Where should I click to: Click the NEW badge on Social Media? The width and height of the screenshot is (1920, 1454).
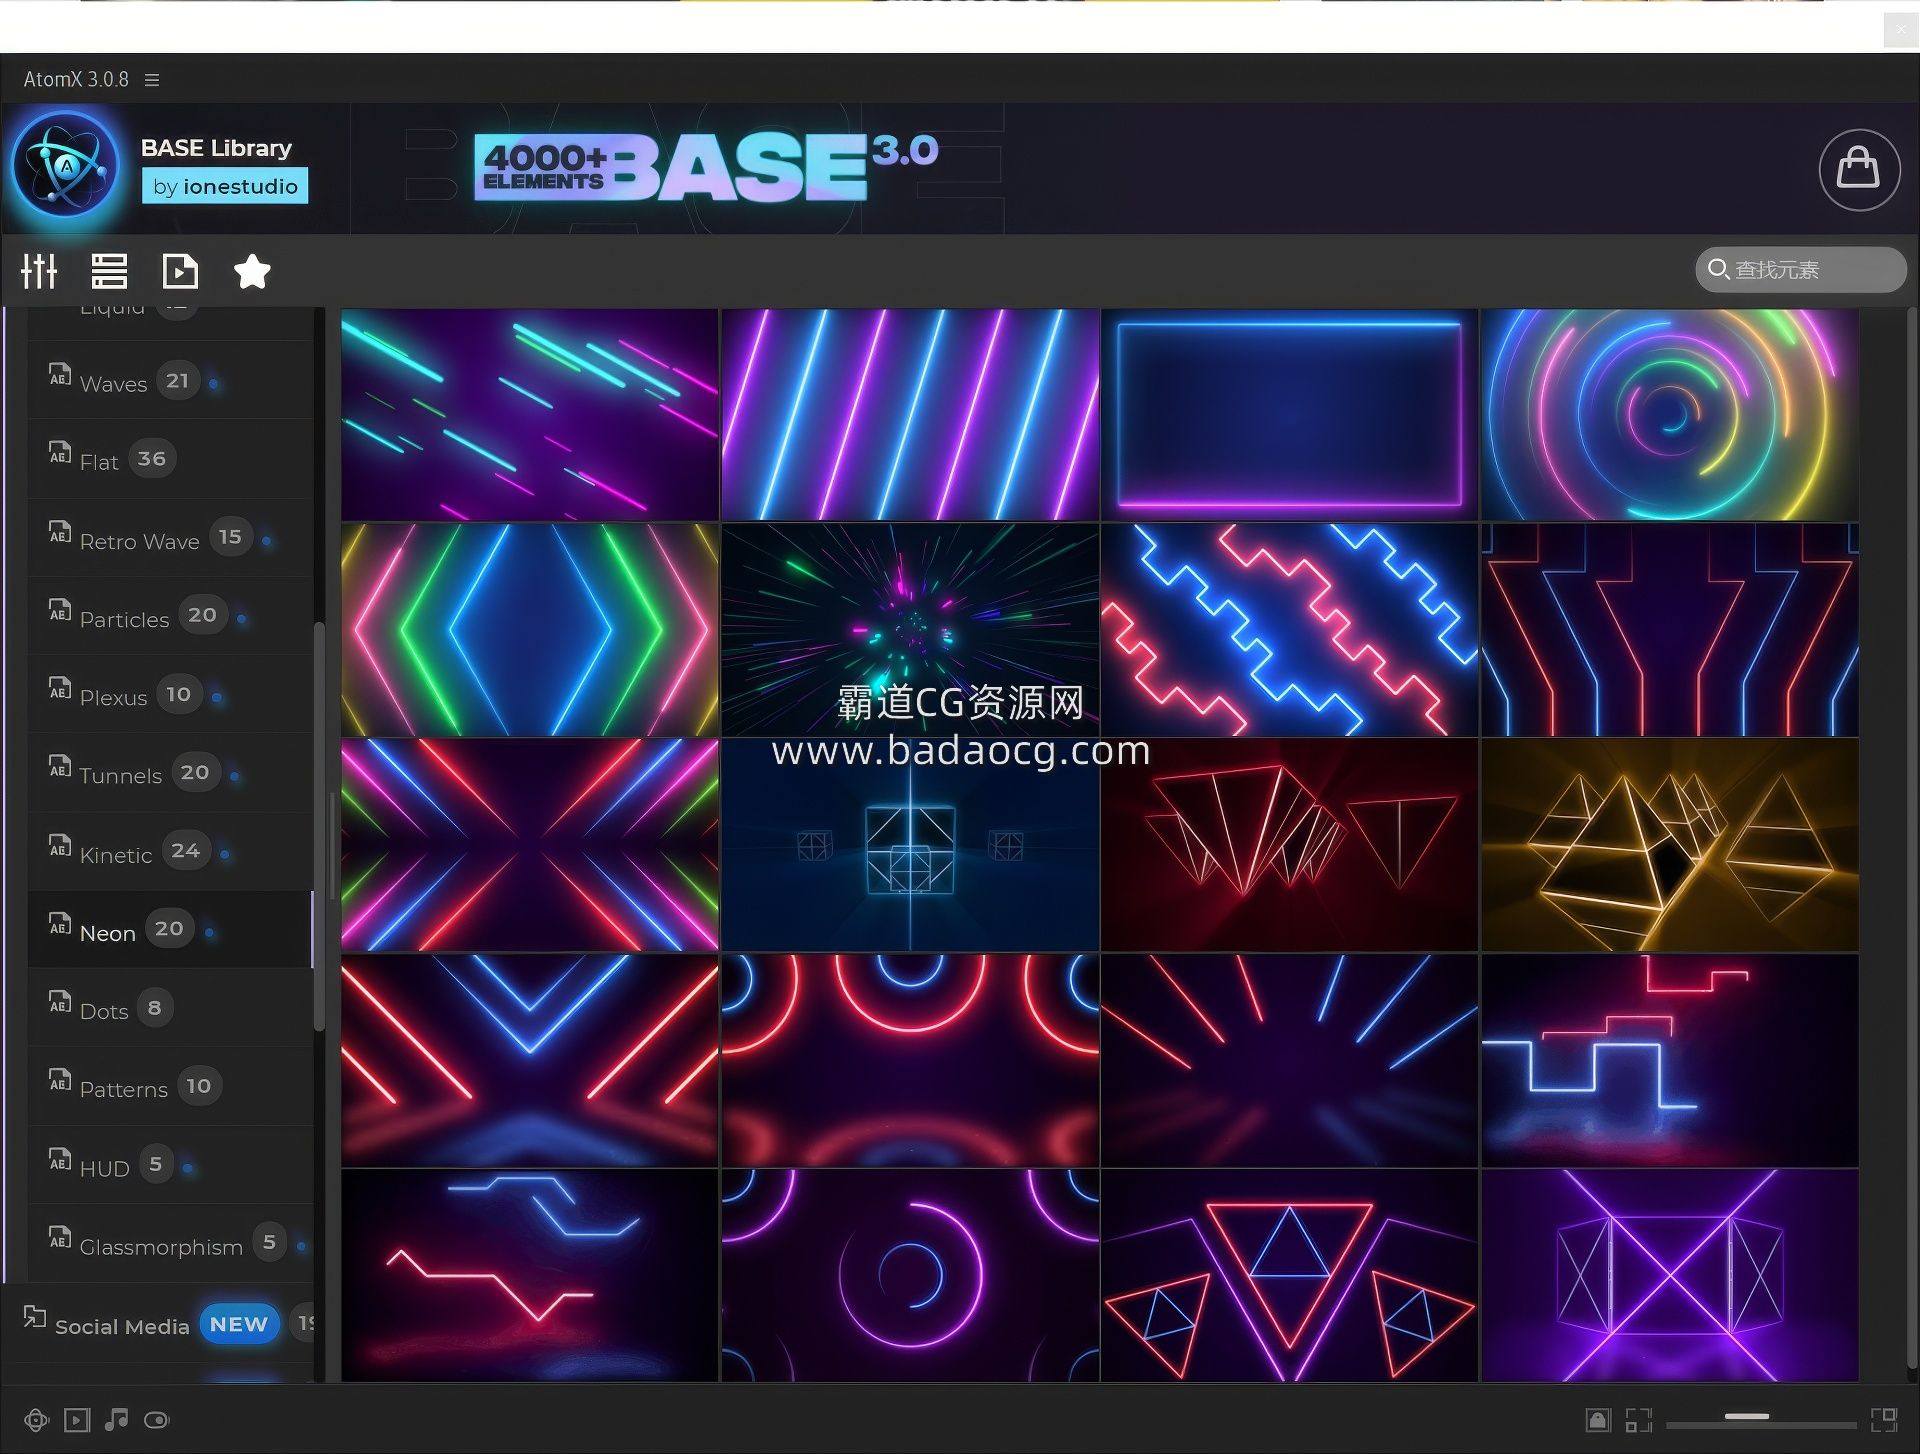pyautogui.click(x=239, y=1324)
